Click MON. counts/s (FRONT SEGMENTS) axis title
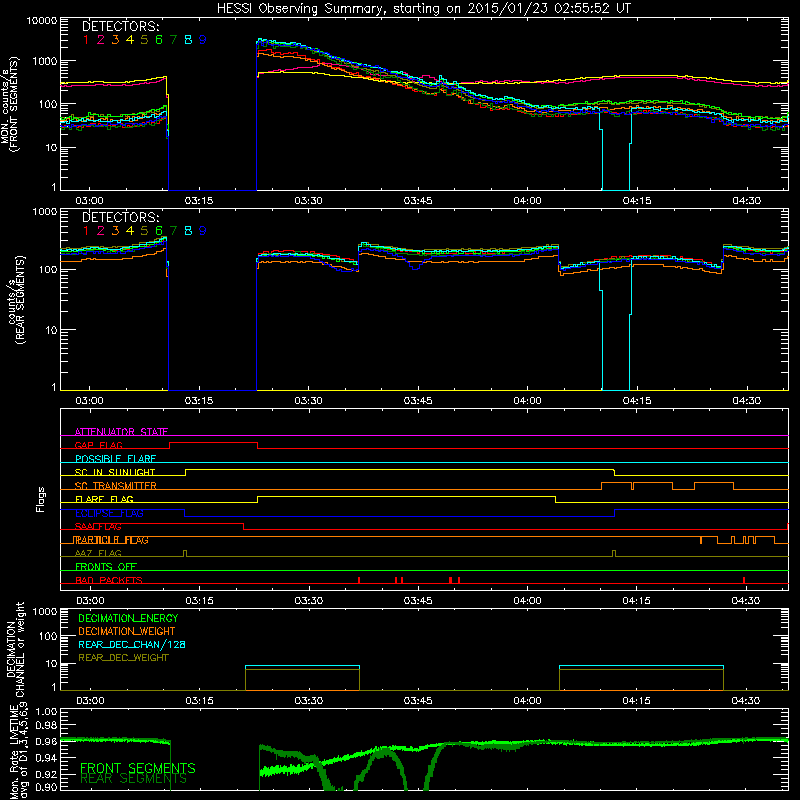The image size is (800, 800). 10,105
